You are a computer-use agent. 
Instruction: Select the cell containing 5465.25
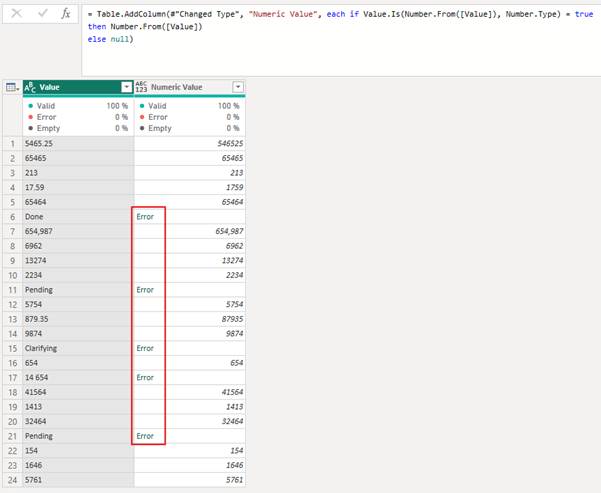tap(76, 143)
